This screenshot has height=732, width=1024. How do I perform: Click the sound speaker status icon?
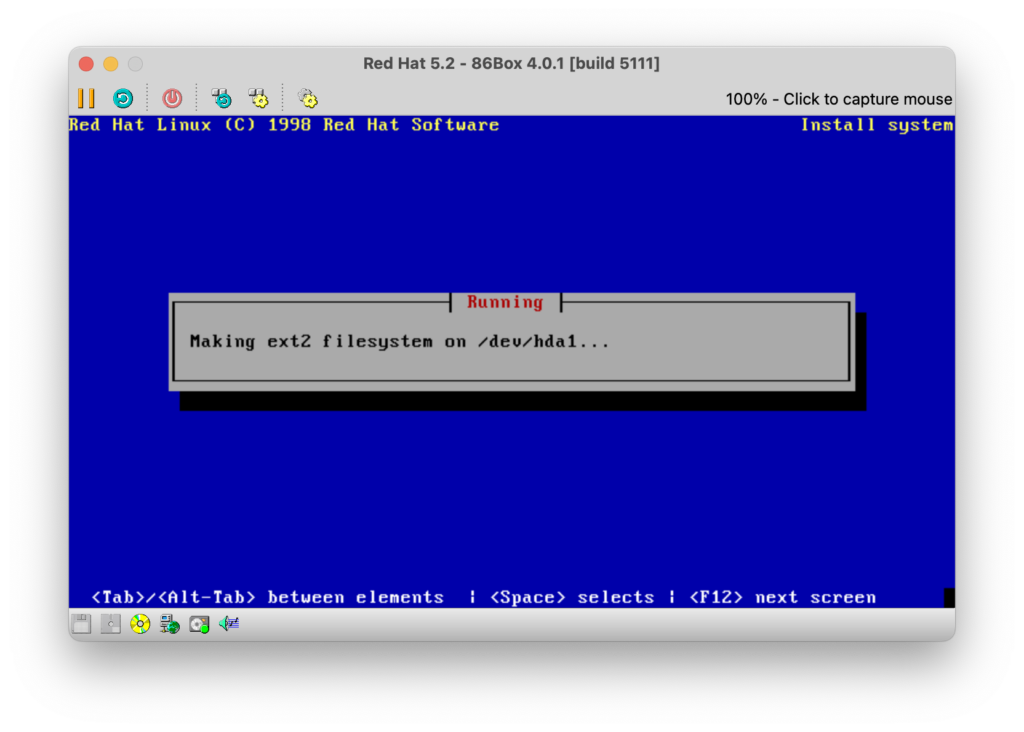click(x=229, y=624)
